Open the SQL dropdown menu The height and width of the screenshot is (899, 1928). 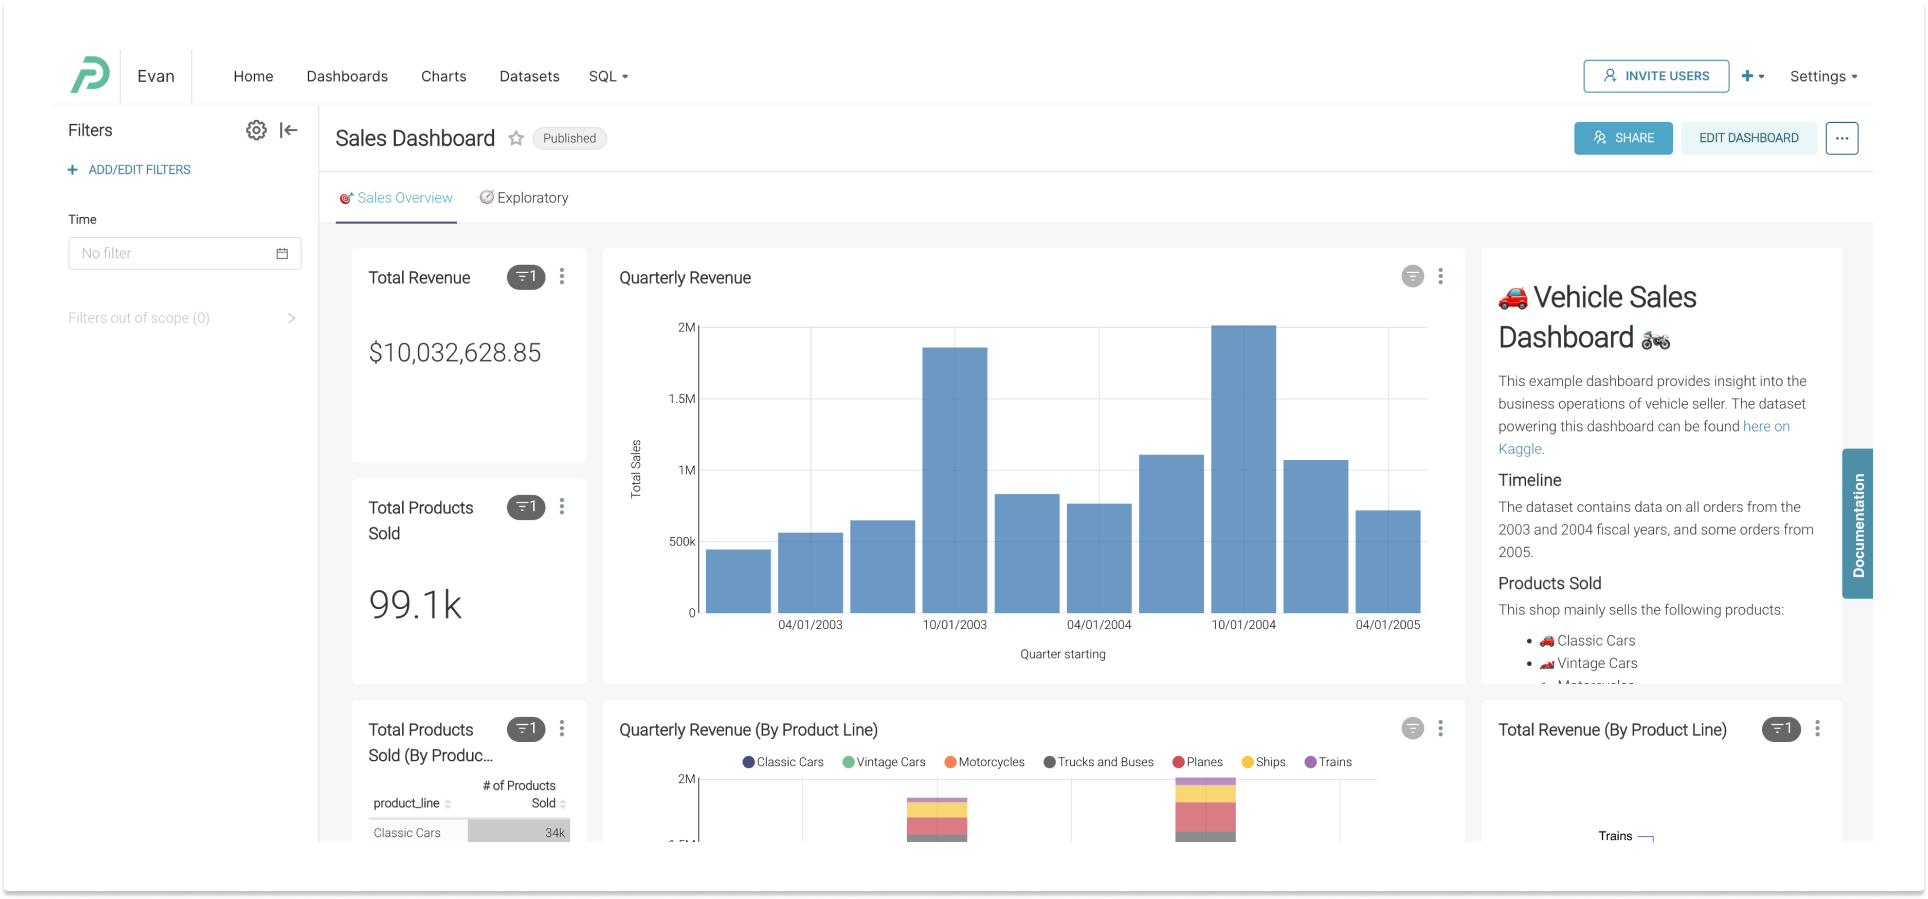coord(608,76)
